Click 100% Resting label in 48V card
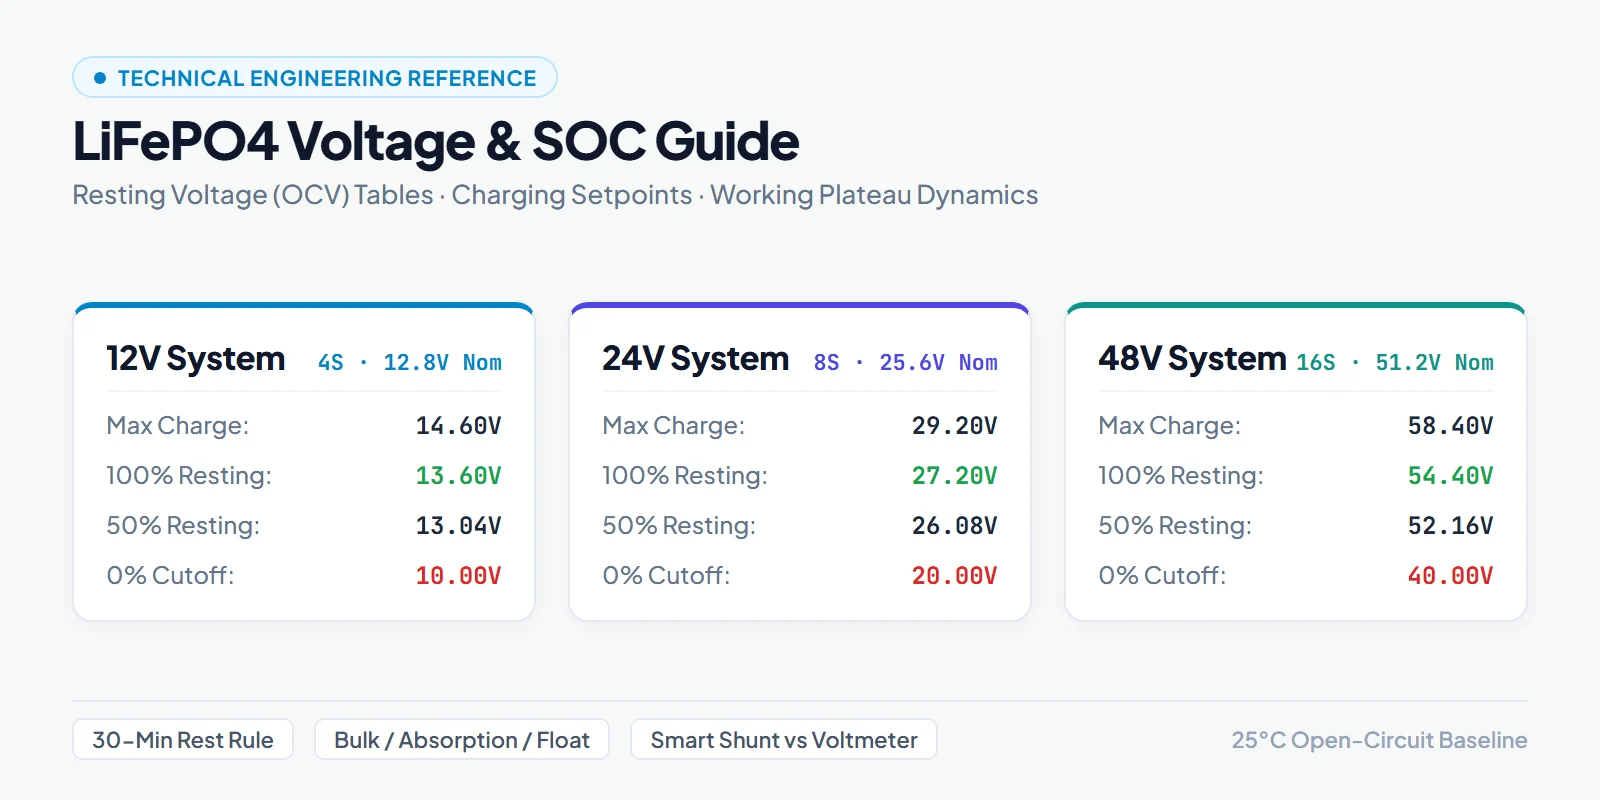The image size is (1600, 800). pyautogui.click(x=1181, y=476)
